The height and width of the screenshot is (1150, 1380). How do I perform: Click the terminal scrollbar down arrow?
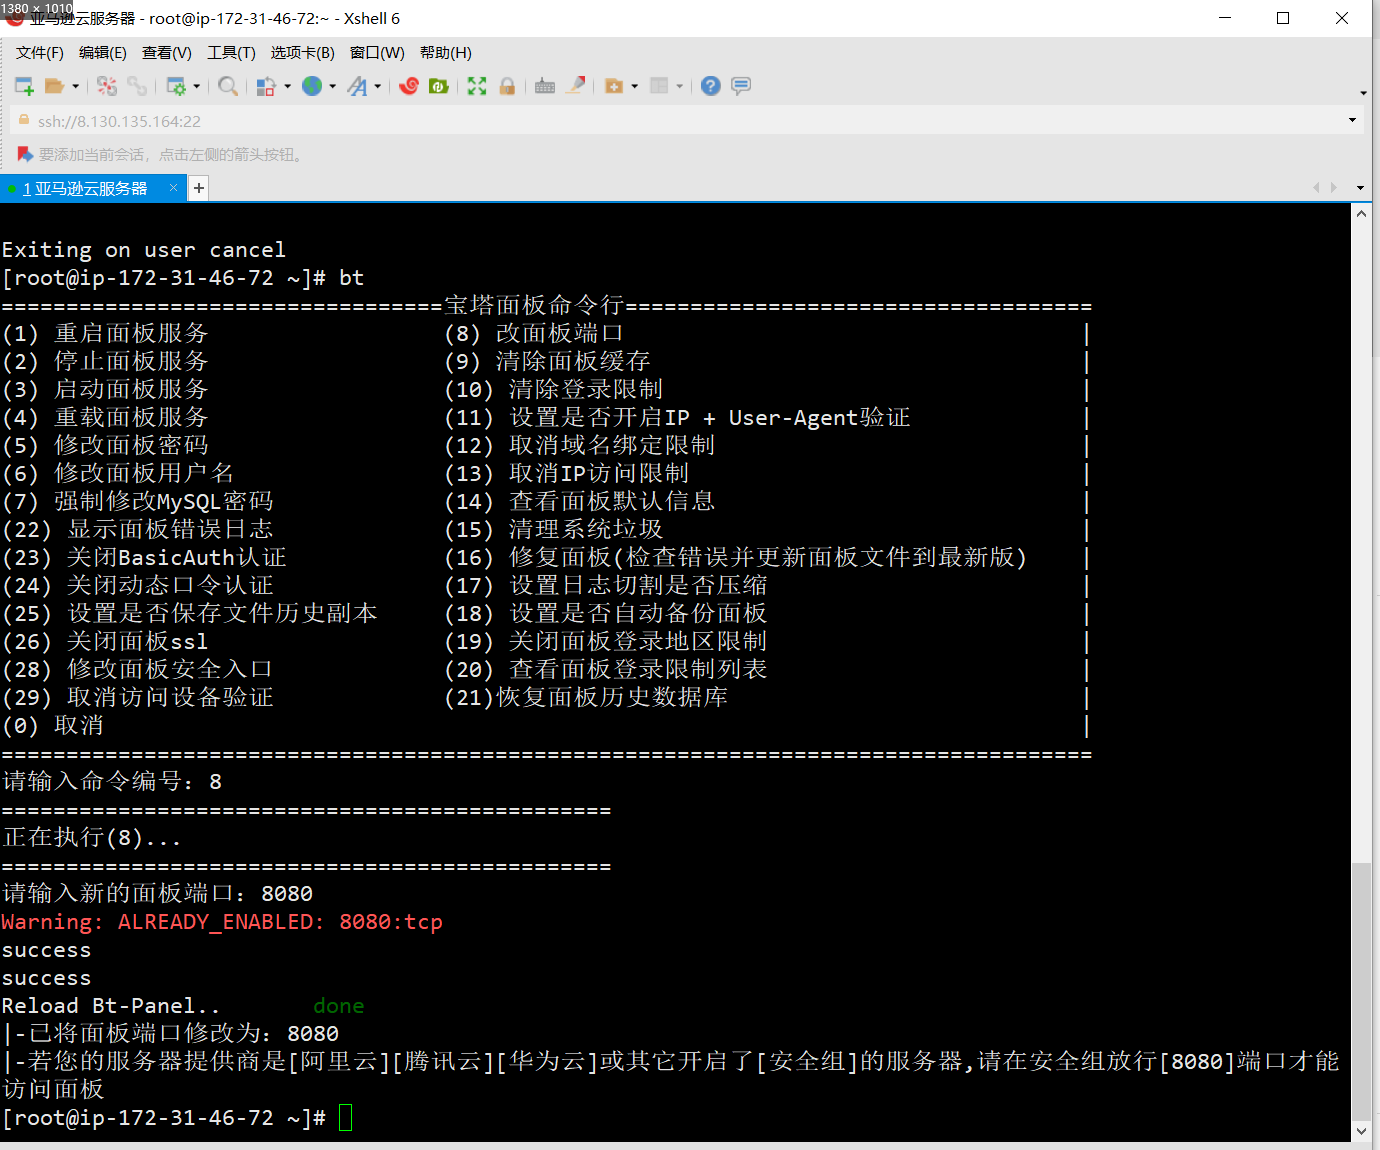[1361, 1131]
